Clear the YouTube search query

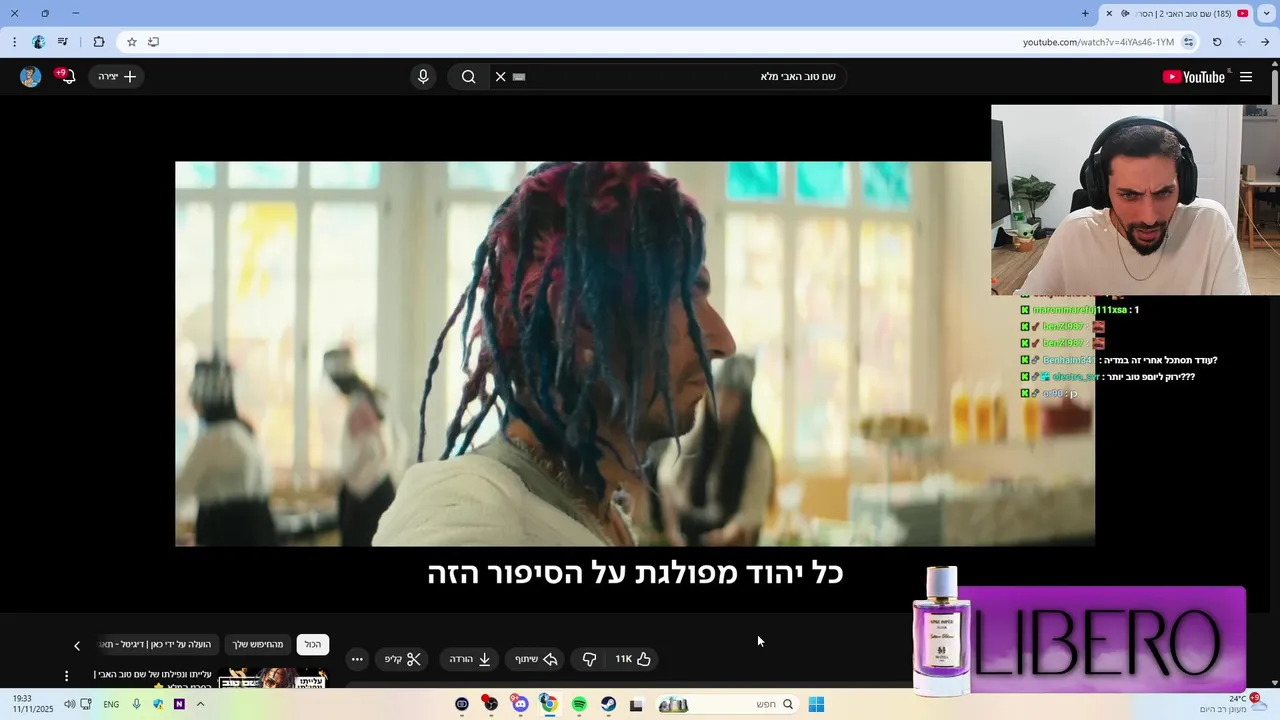[501, 77]
